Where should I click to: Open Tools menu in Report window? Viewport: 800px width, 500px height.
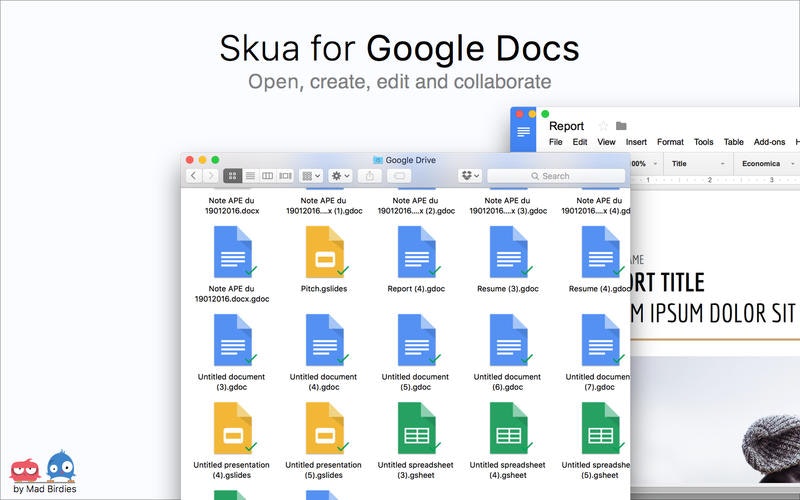pyautogui.click(x=704, y=142)
